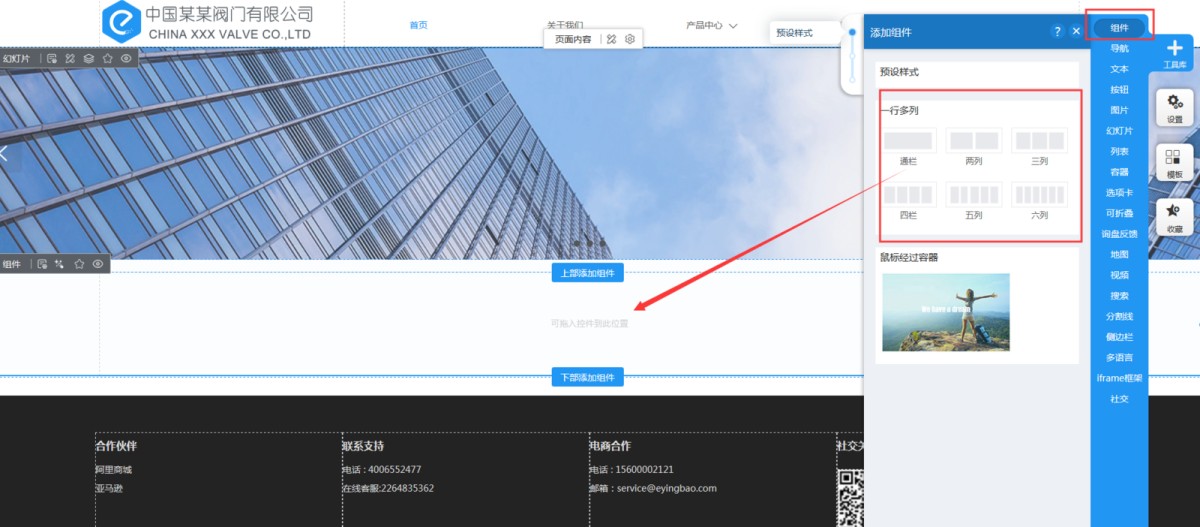This screenshot has height=527, width=1200.
Task: Open the 关于我们 nav item
Action: (x=565, y=25)
